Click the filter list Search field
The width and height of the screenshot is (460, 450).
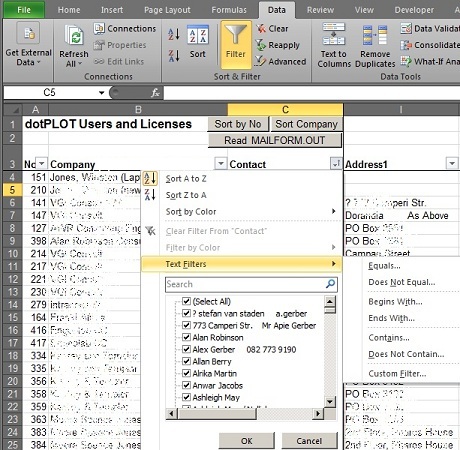(251, 284)
